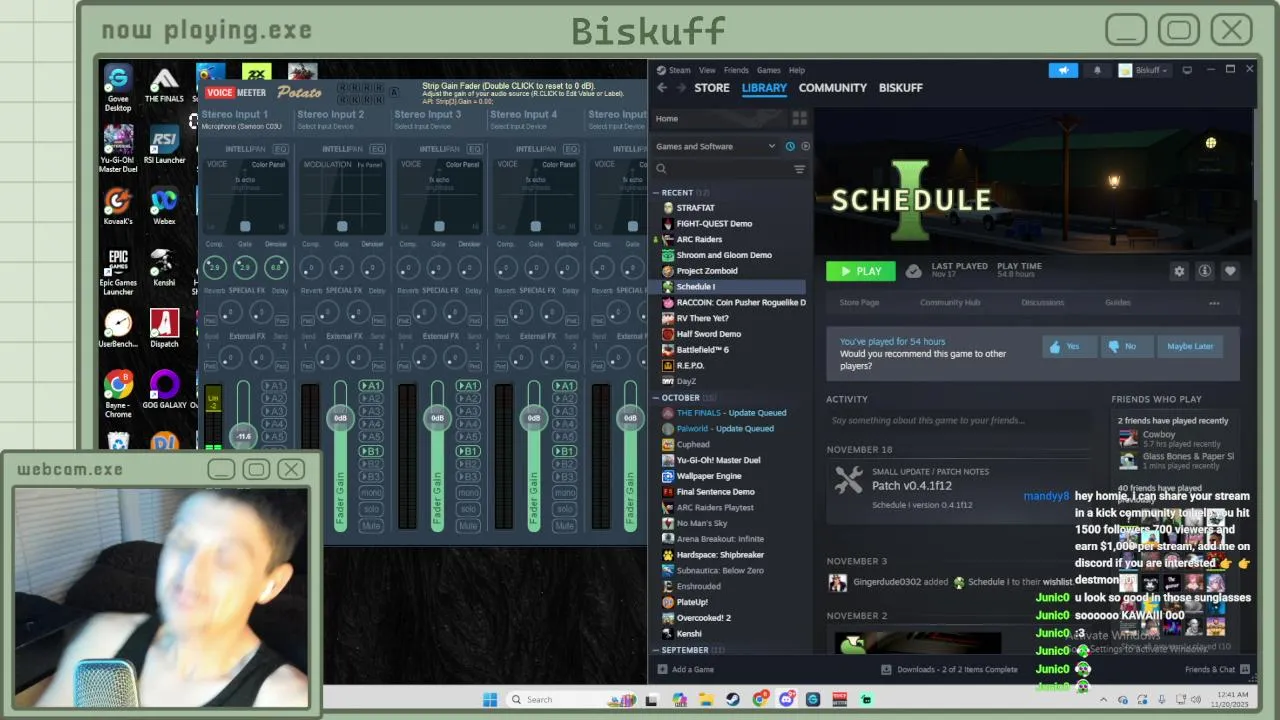Collapse the RECENT library section
The image size is (1280, 720).
tap(657, 192)
